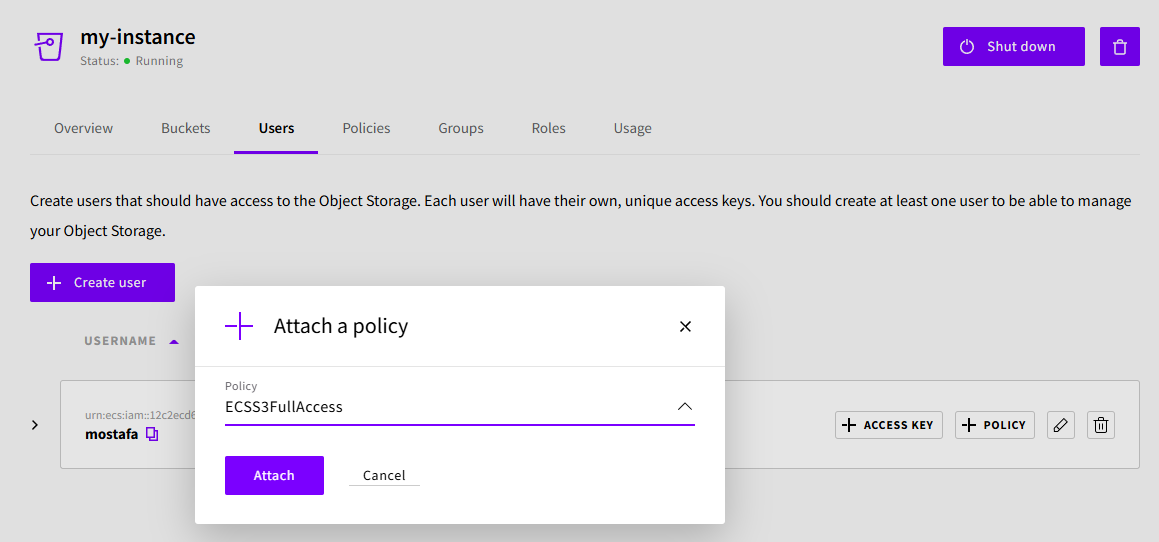Image resolution: width=1159 pixels, height=542 pixels.
Task: Open the Groups tab
Action: (460, 128)
